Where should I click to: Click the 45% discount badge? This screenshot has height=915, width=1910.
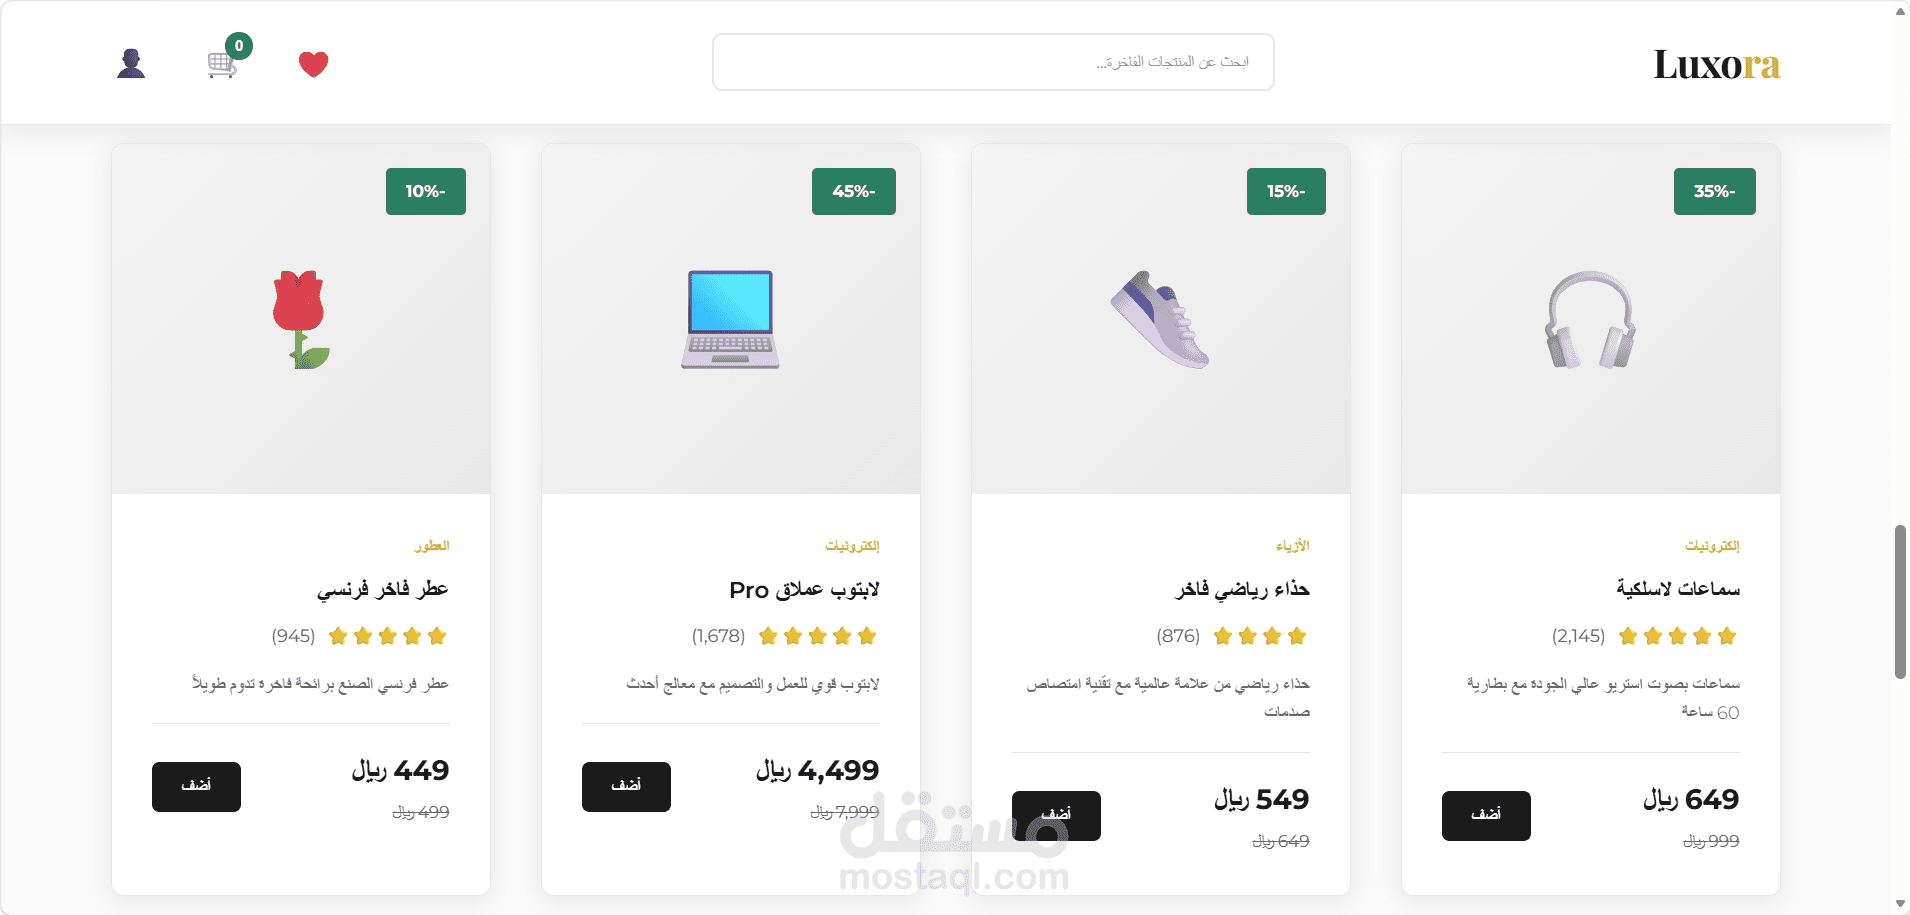[x=854, y=191]
